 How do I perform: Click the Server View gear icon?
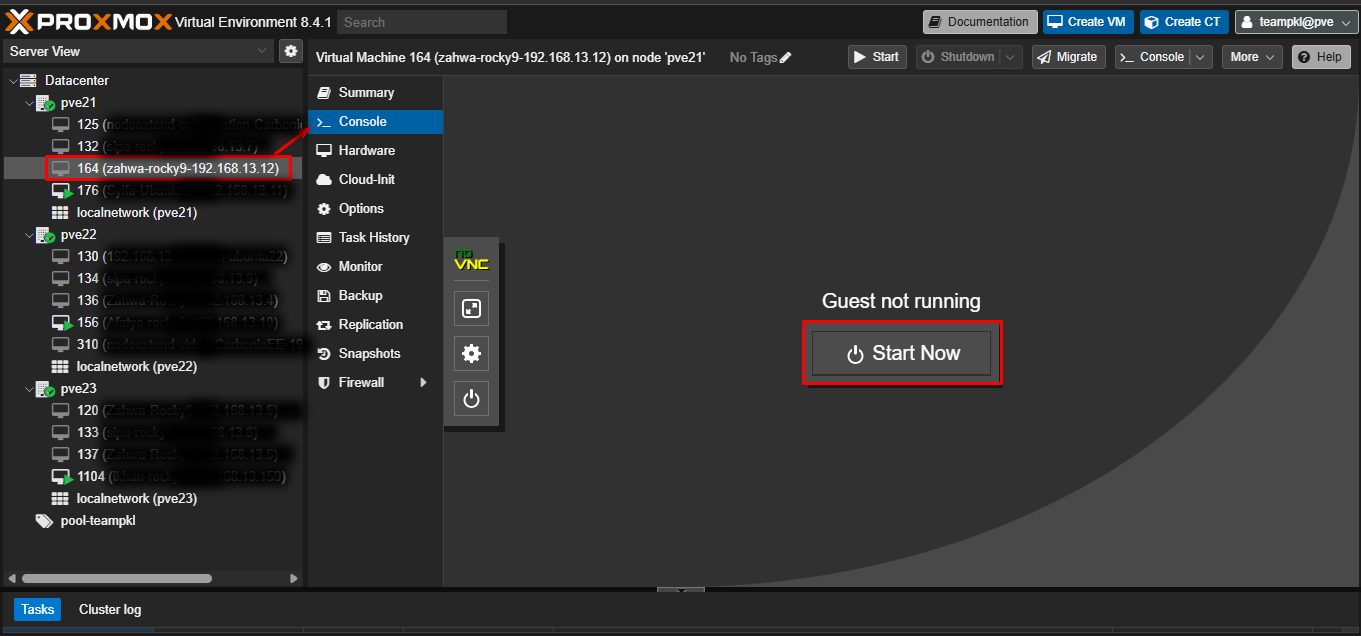(290, 51)
